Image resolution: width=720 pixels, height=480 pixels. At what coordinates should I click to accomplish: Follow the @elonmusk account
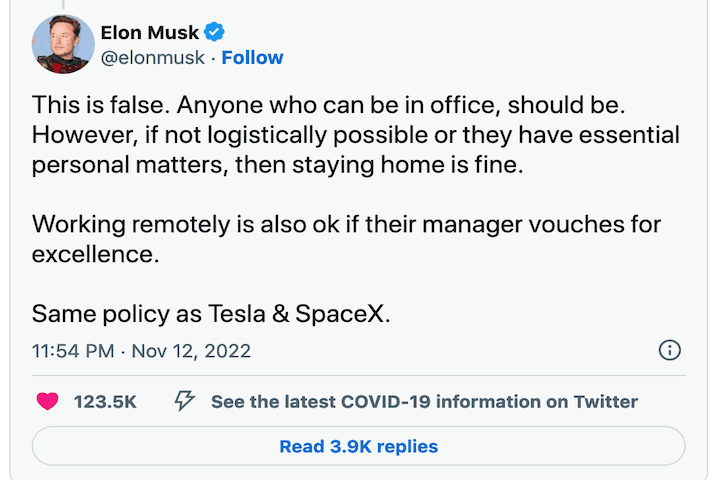[x=252, y=58]
